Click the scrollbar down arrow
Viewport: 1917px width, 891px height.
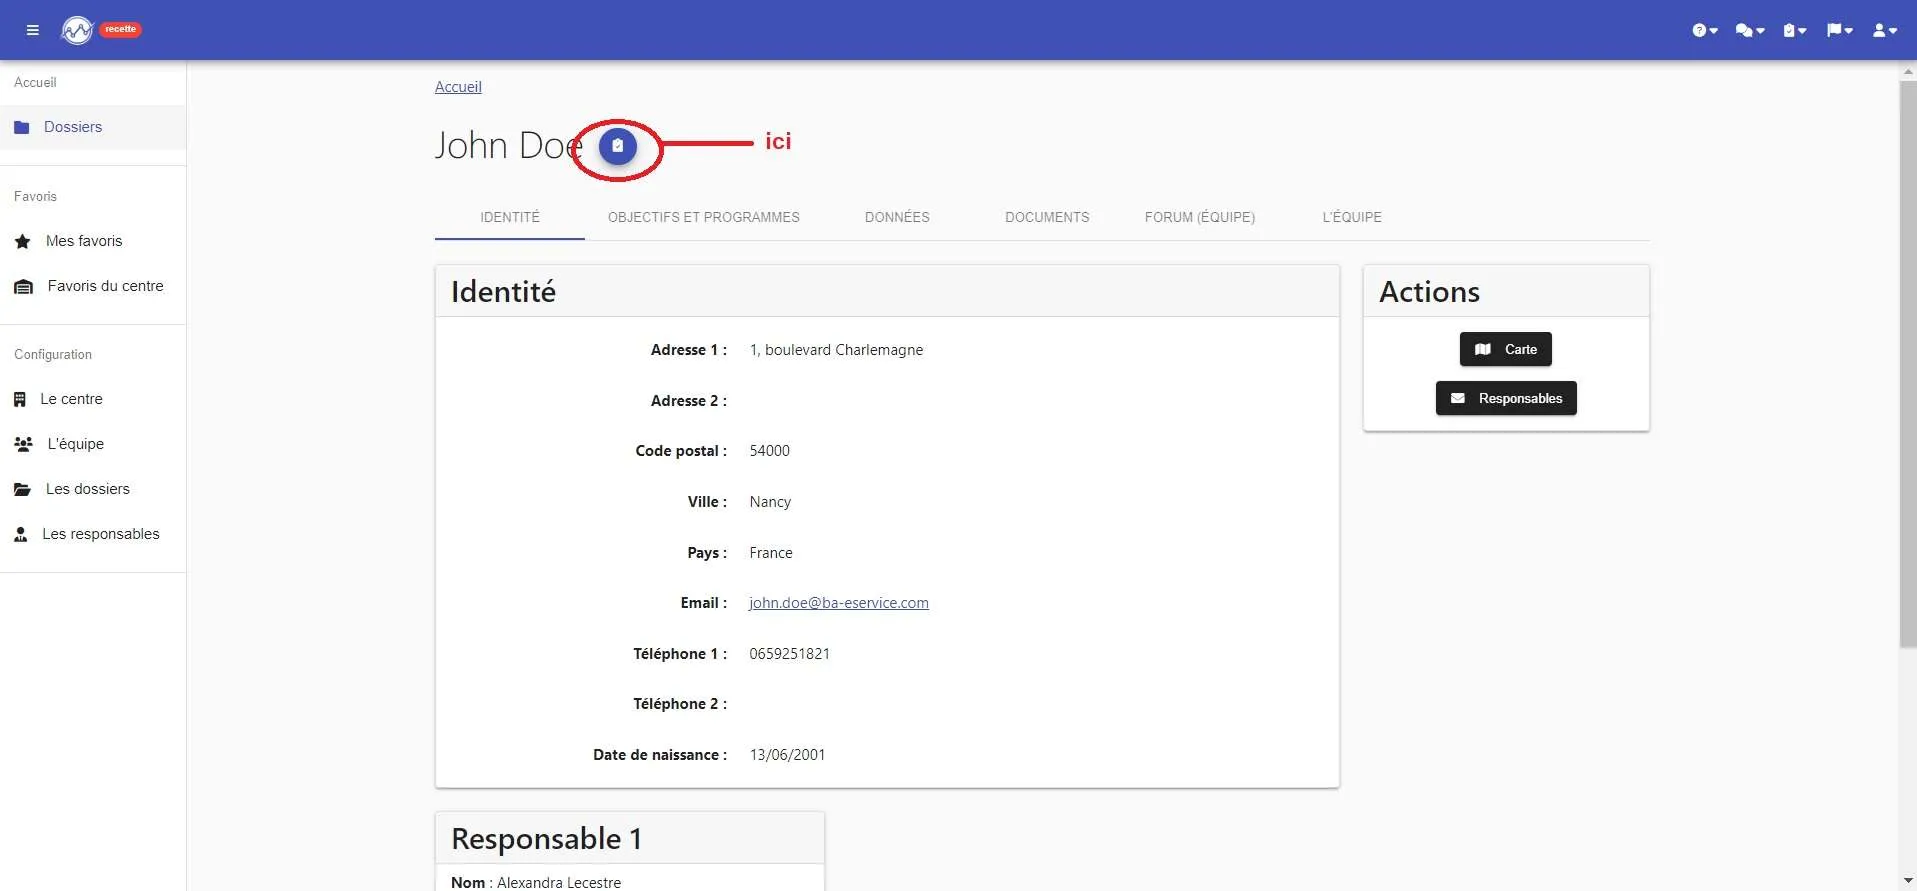coord(1908,881)
